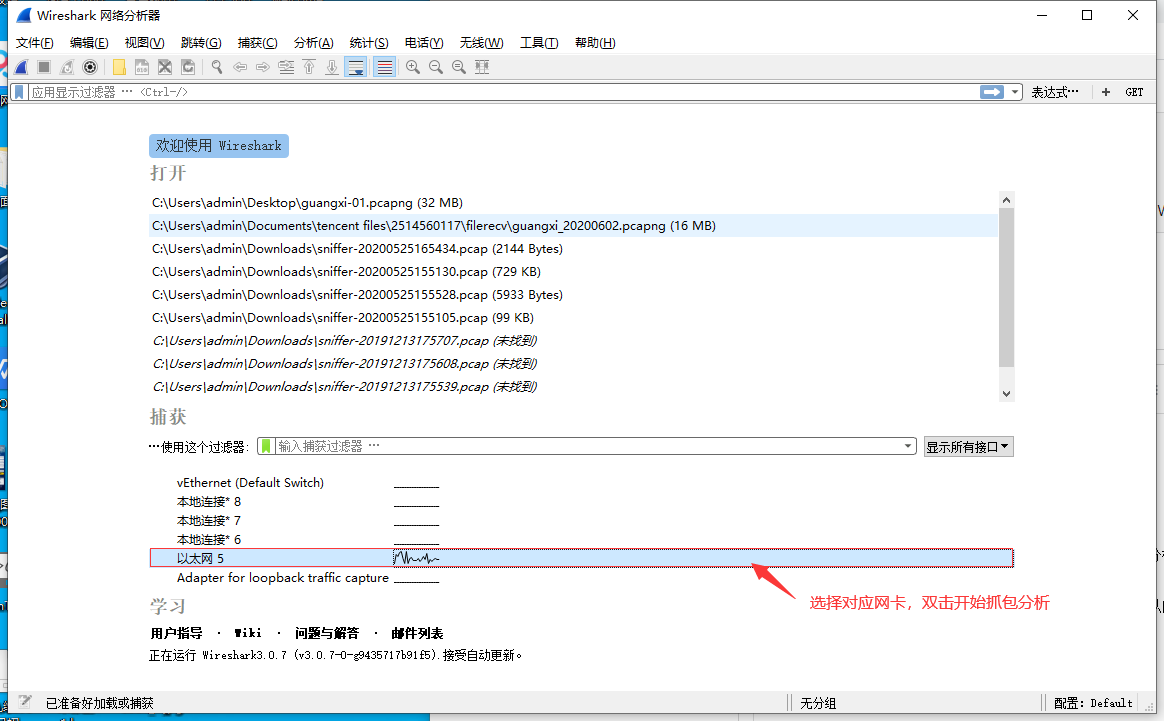Image resolution: width=1164 pixels, height=721 pixels.
Task: Click the stop capture square icon
Action: coord(44,68)
